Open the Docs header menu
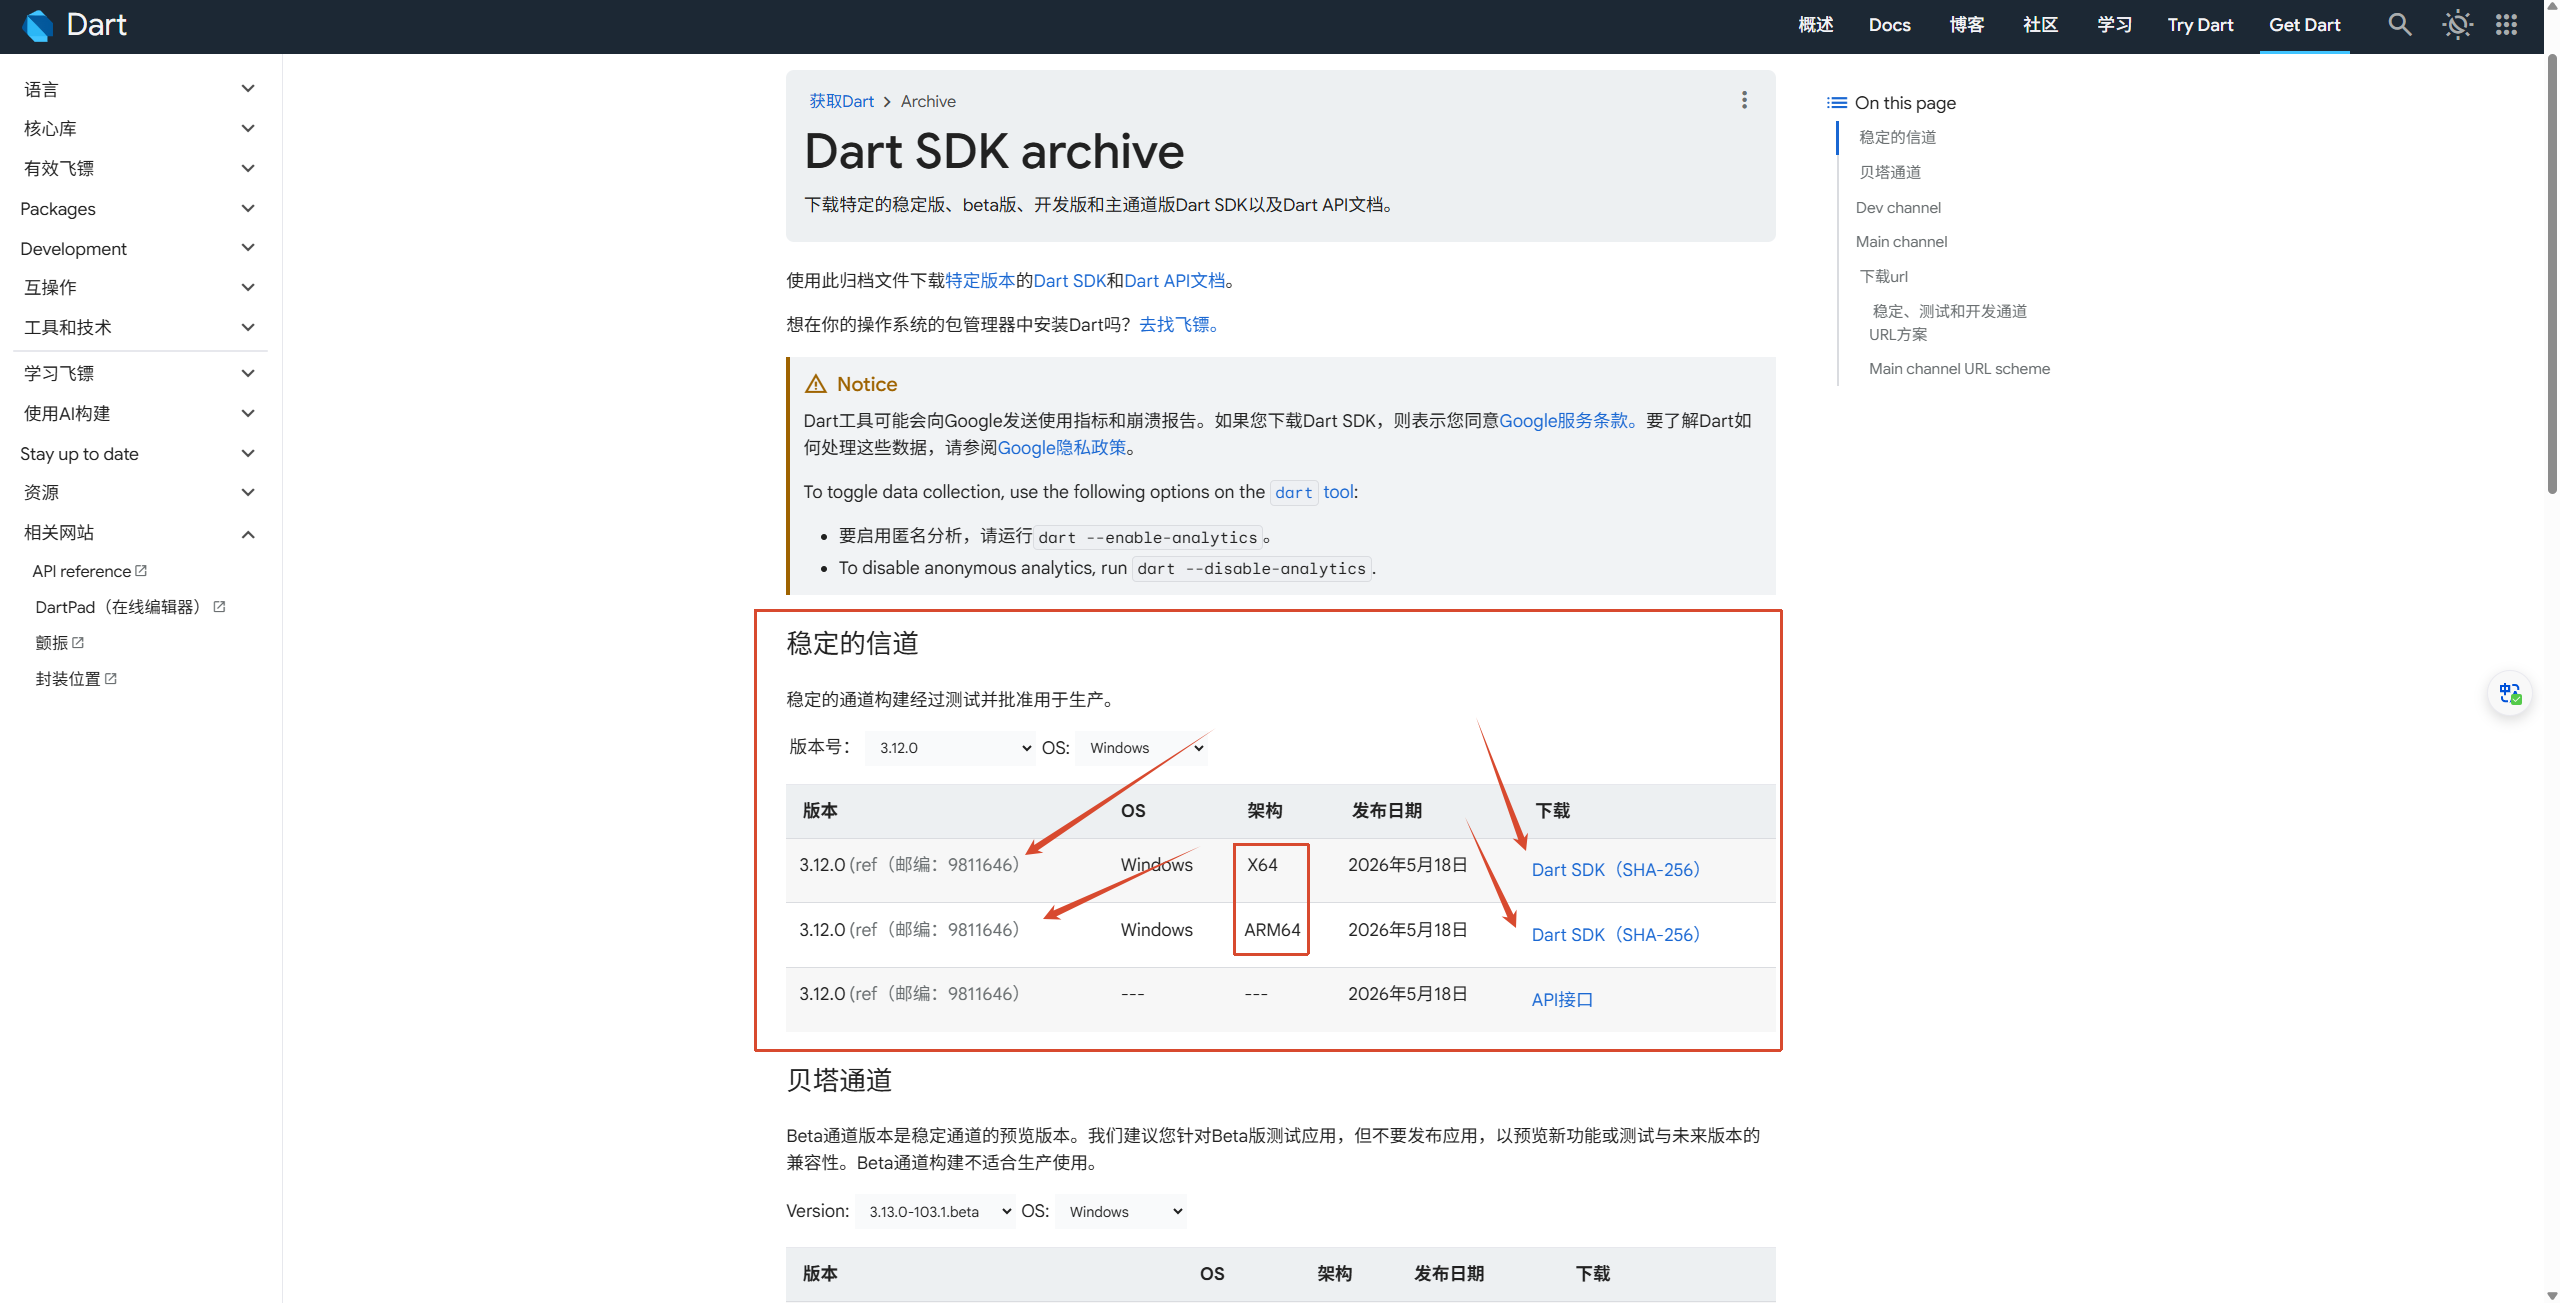The width and height of the screenshot is (2560, 1303). pyautogui.click(x=1889, y=25)
